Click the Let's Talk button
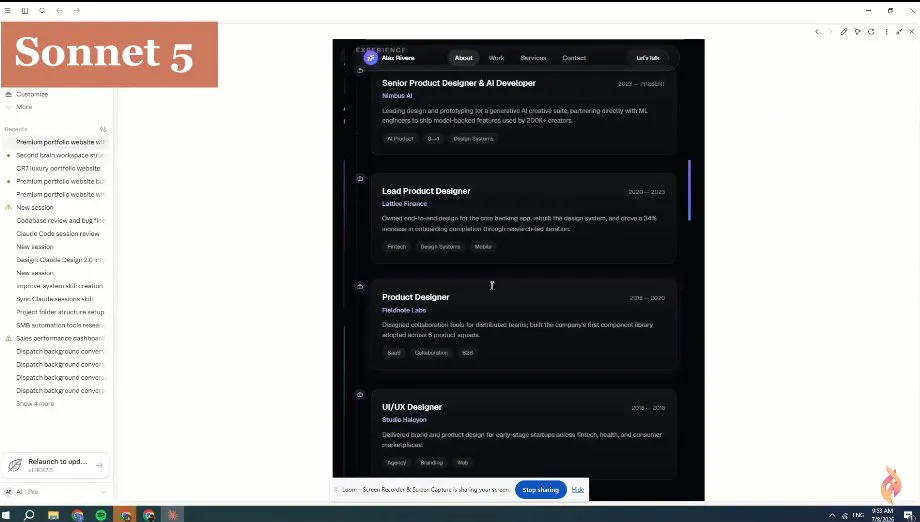The image size is (920, 522). 648,57
